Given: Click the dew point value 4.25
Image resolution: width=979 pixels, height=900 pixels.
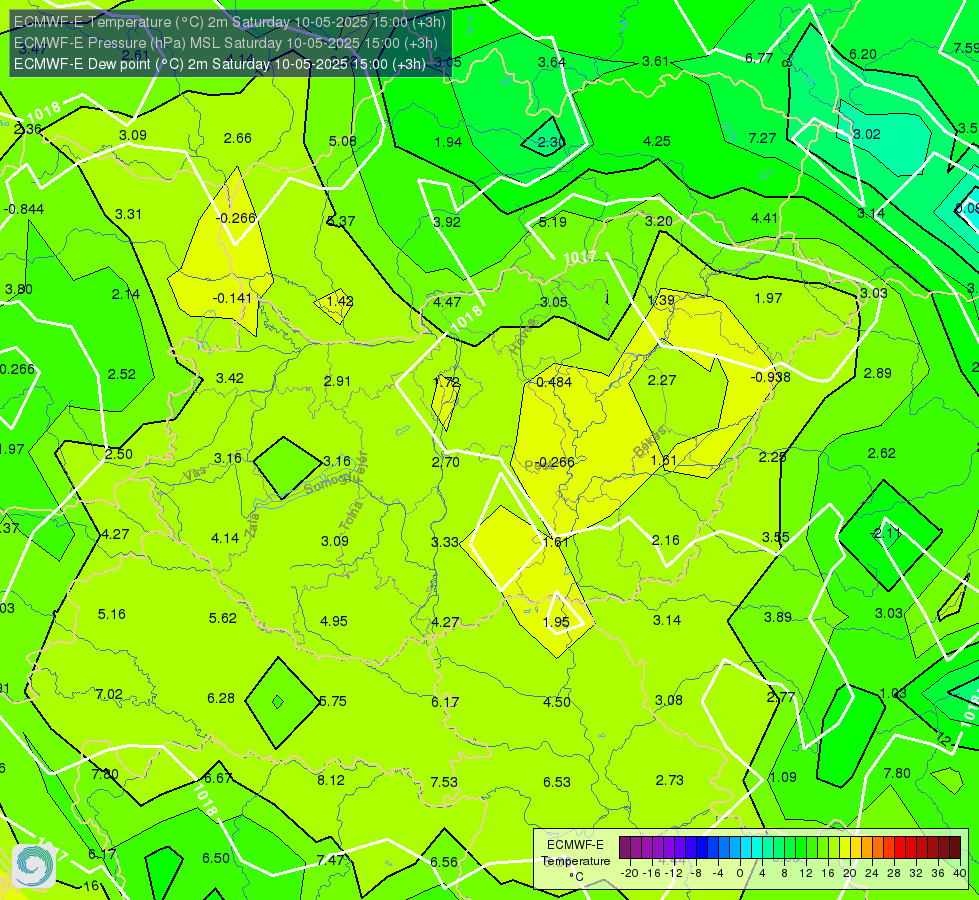Looking at the screenshot, I should click(x=657, y=141).
